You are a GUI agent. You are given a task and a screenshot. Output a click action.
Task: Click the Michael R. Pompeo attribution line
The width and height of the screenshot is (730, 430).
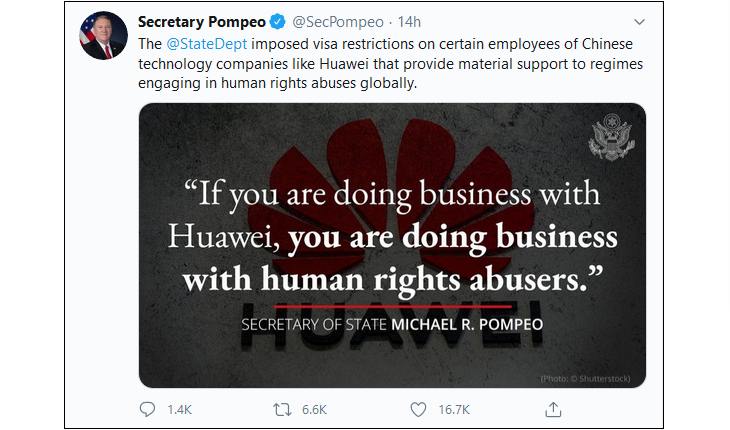click(392, 324)
